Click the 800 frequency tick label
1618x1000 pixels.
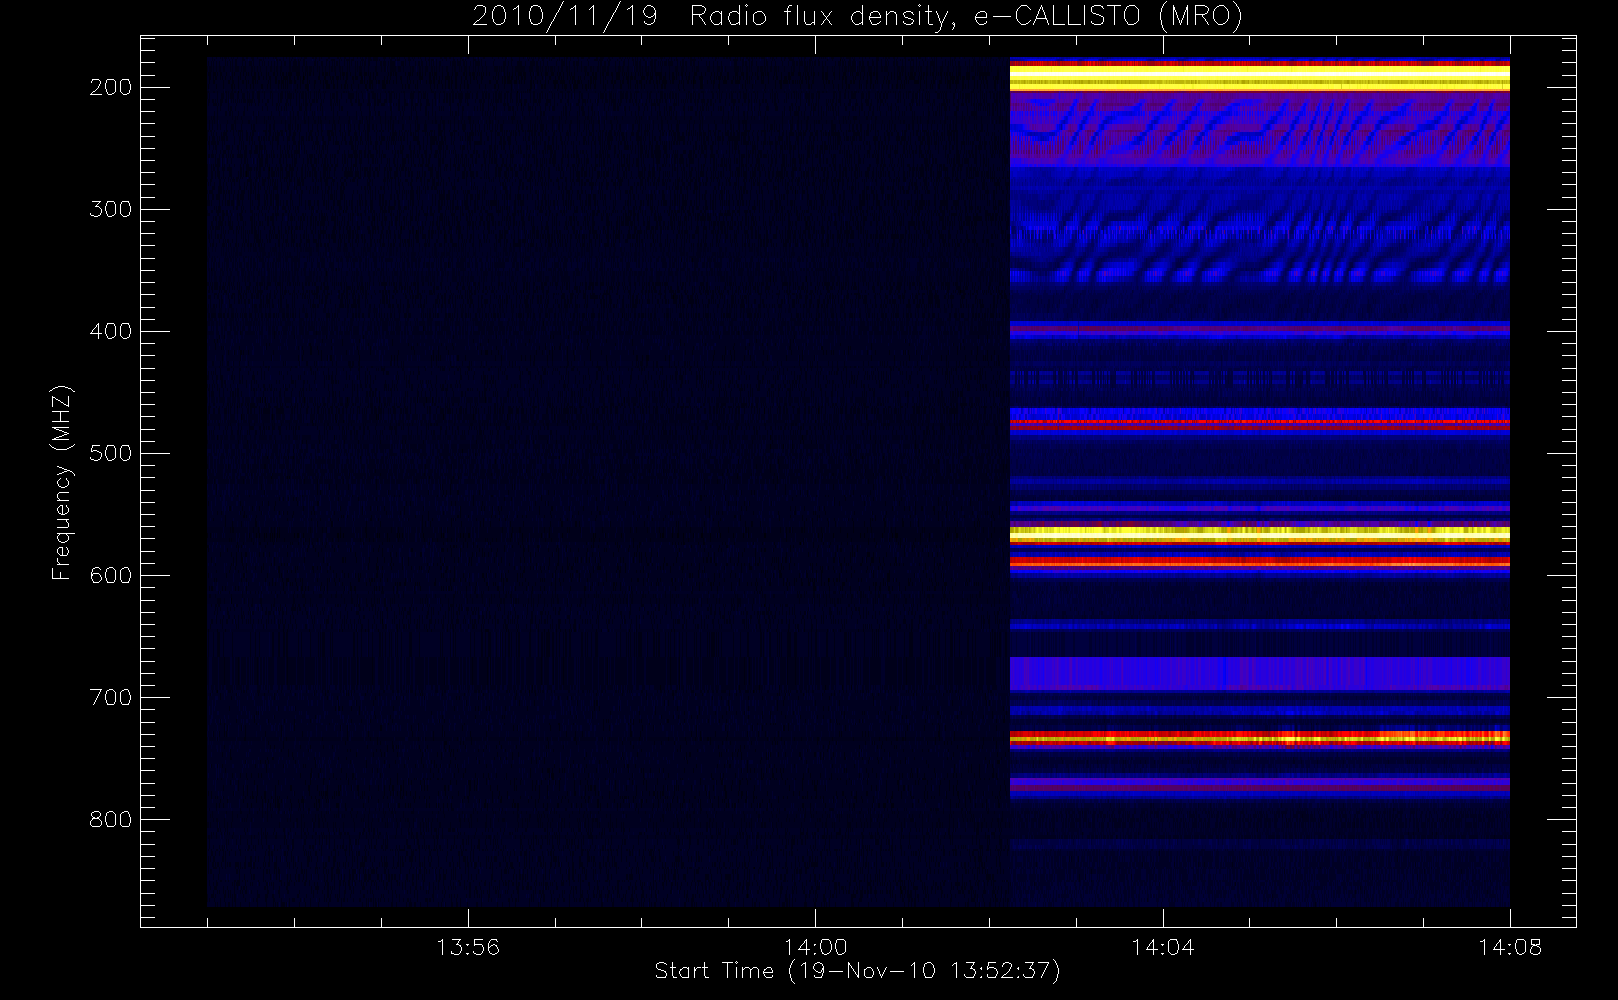(111, 819)
